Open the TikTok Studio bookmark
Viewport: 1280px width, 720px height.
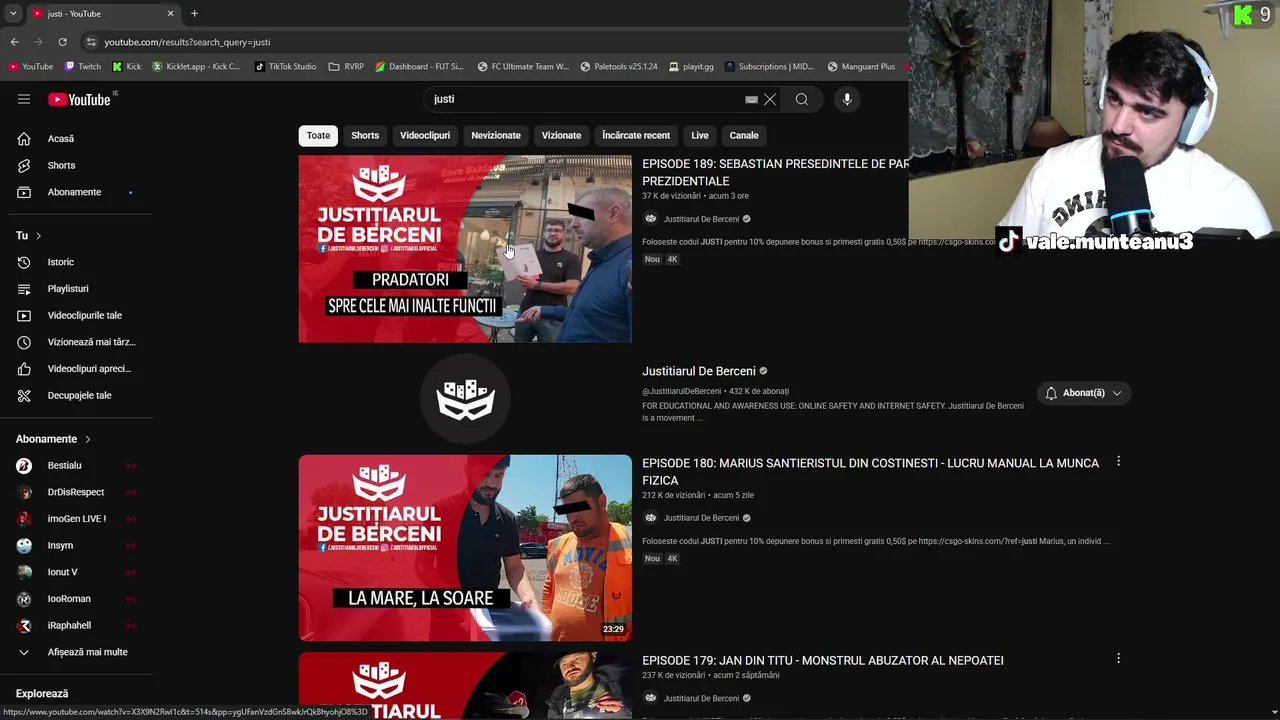click(285, 67)
